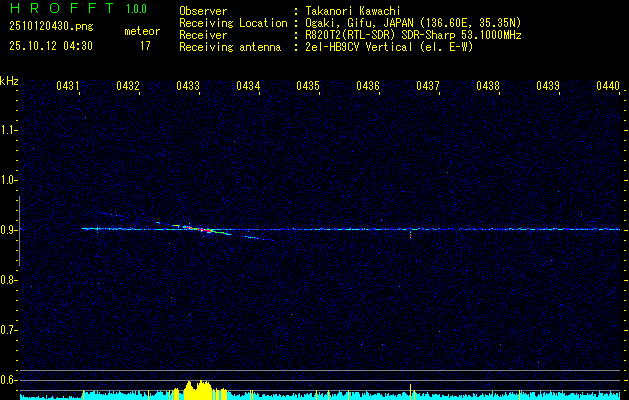Click the date stamp 25.10.12 04:30
Screen dimensions: 629x400
[x=50, y=46]
